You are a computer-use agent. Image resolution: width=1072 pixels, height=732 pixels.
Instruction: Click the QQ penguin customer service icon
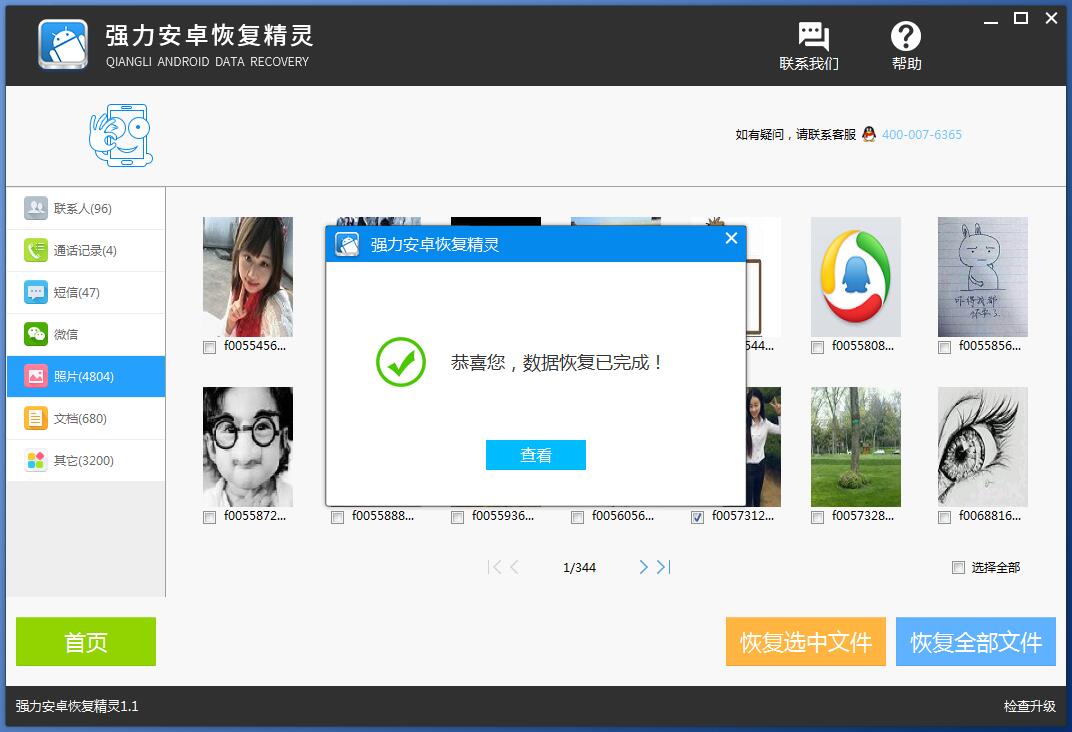(869, 134)
